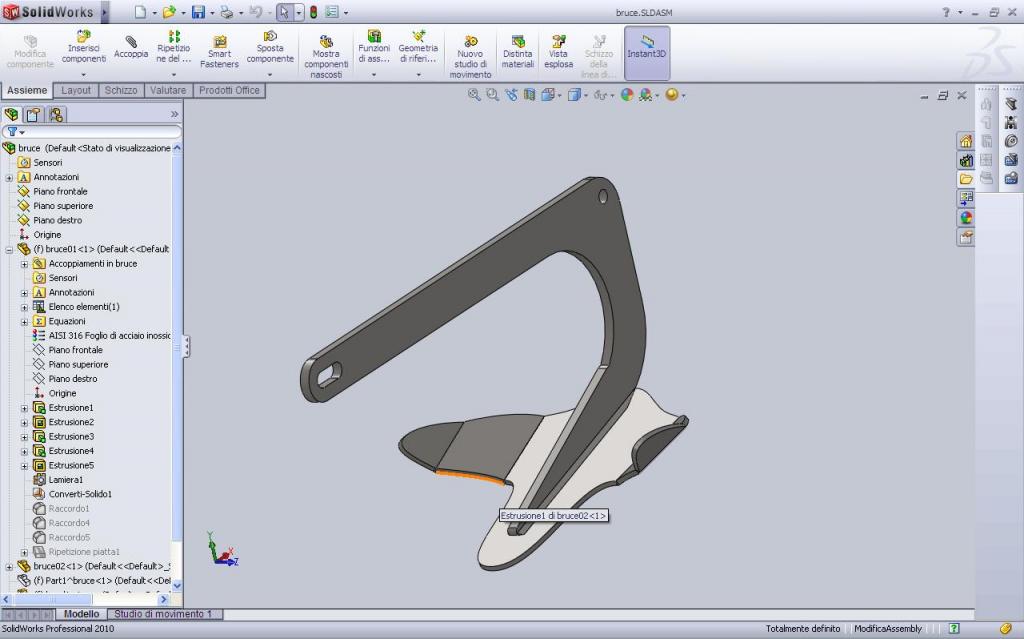The image size is (1024, 639).
Task: Open the File Explorer folder icon
Action: 966,179
